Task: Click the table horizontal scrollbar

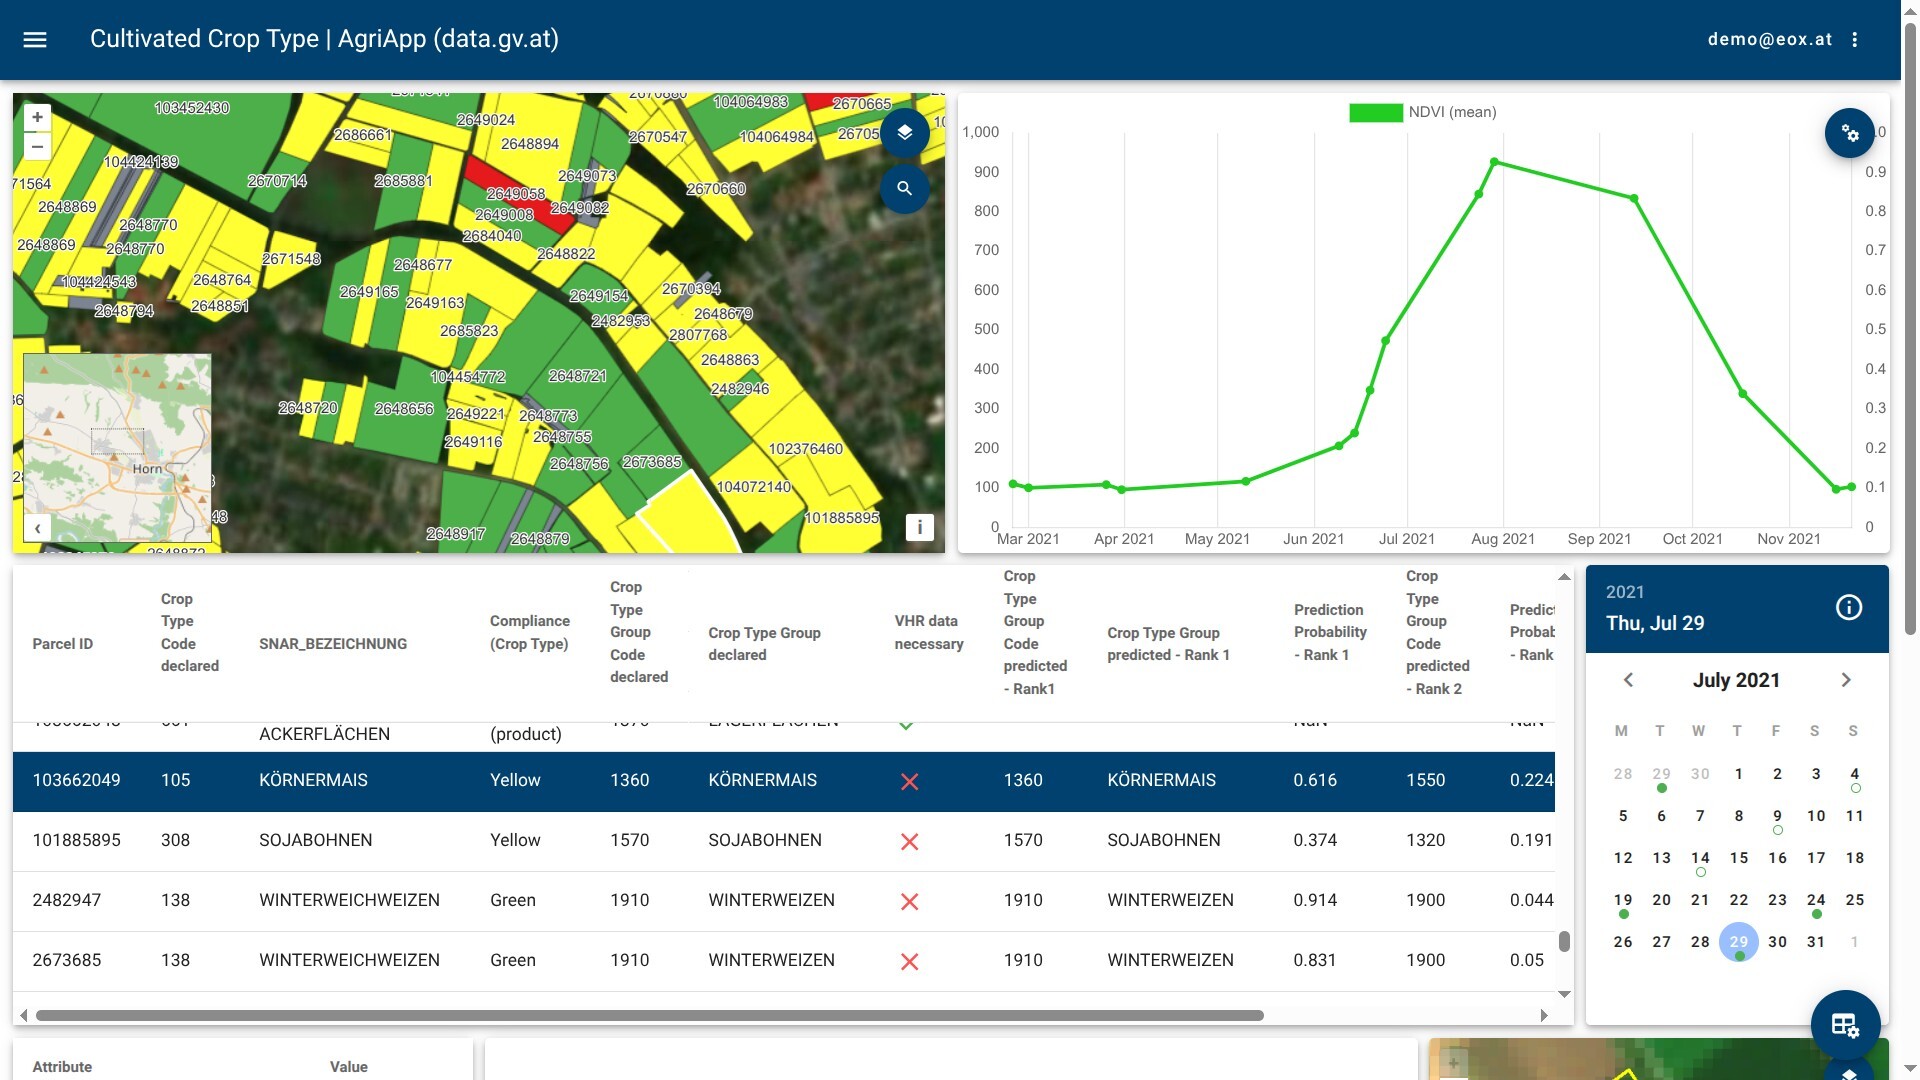Action: pyautogui.click(x=650, y=1015)
